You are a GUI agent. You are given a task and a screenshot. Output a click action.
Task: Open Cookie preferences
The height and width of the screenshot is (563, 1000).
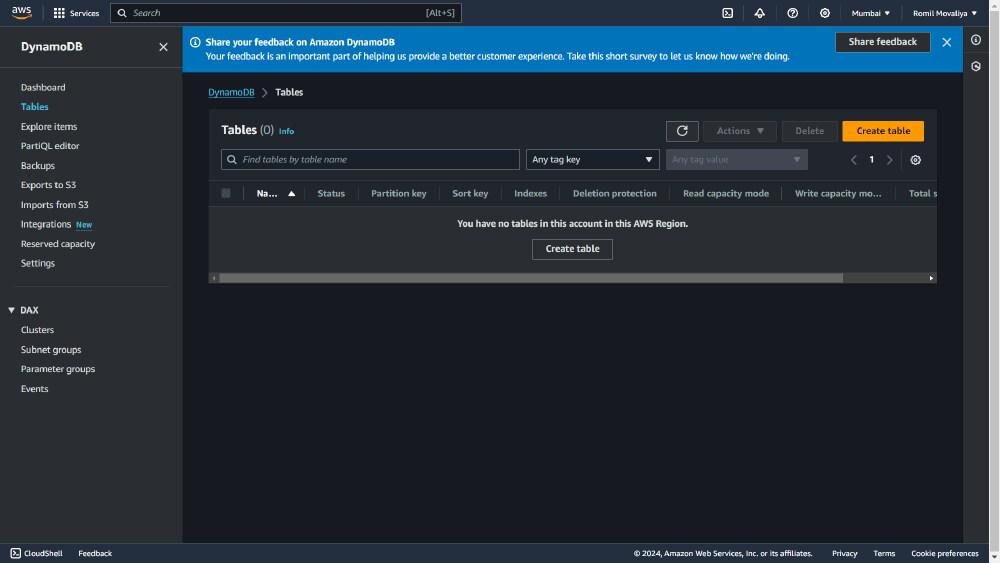945,553
